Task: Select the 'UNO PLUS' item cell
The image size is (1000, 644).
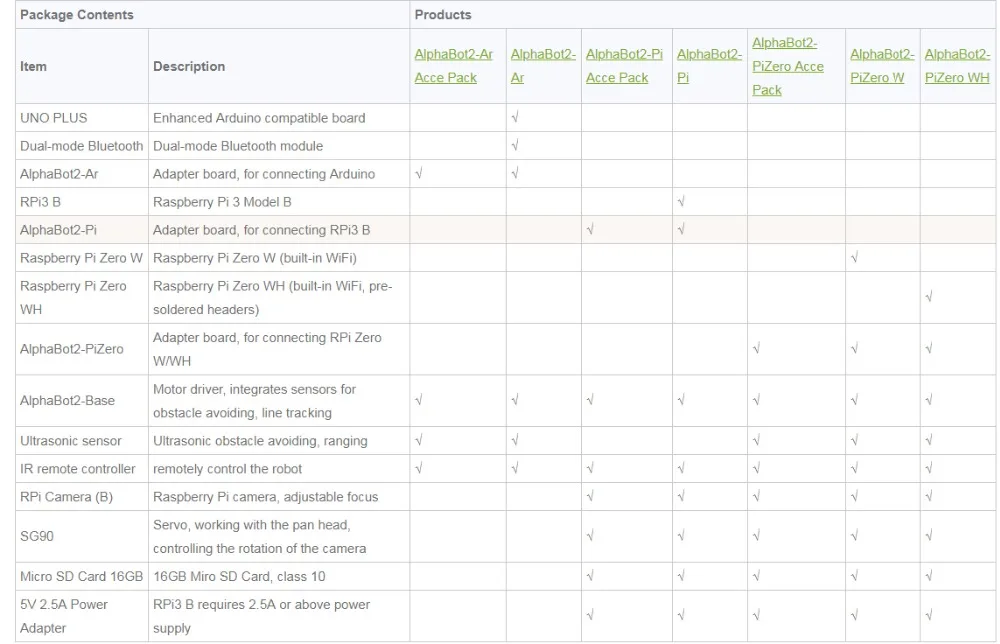Action: [82, 118]
